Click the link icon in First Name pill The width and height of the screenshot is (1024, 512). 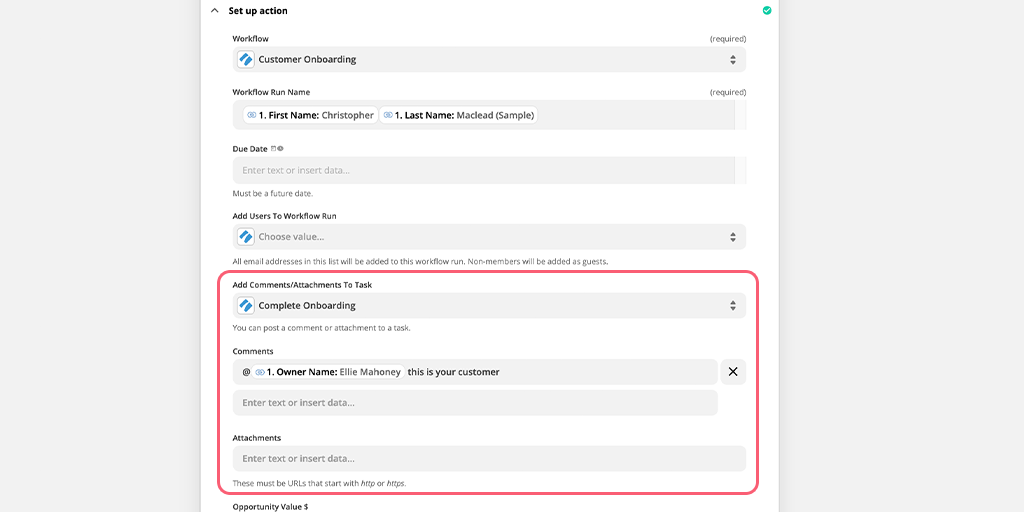click(251, 115)
